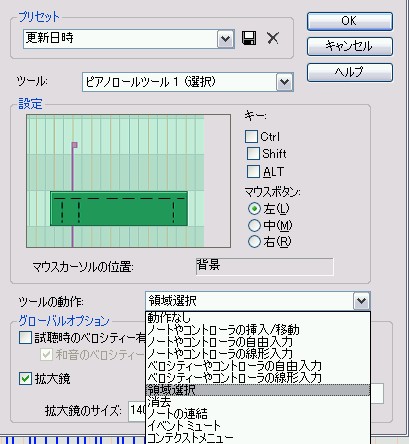Tick the ALT key checkbox
The width and height of the screenshot is (409, 444).
[x=253, y=172]
